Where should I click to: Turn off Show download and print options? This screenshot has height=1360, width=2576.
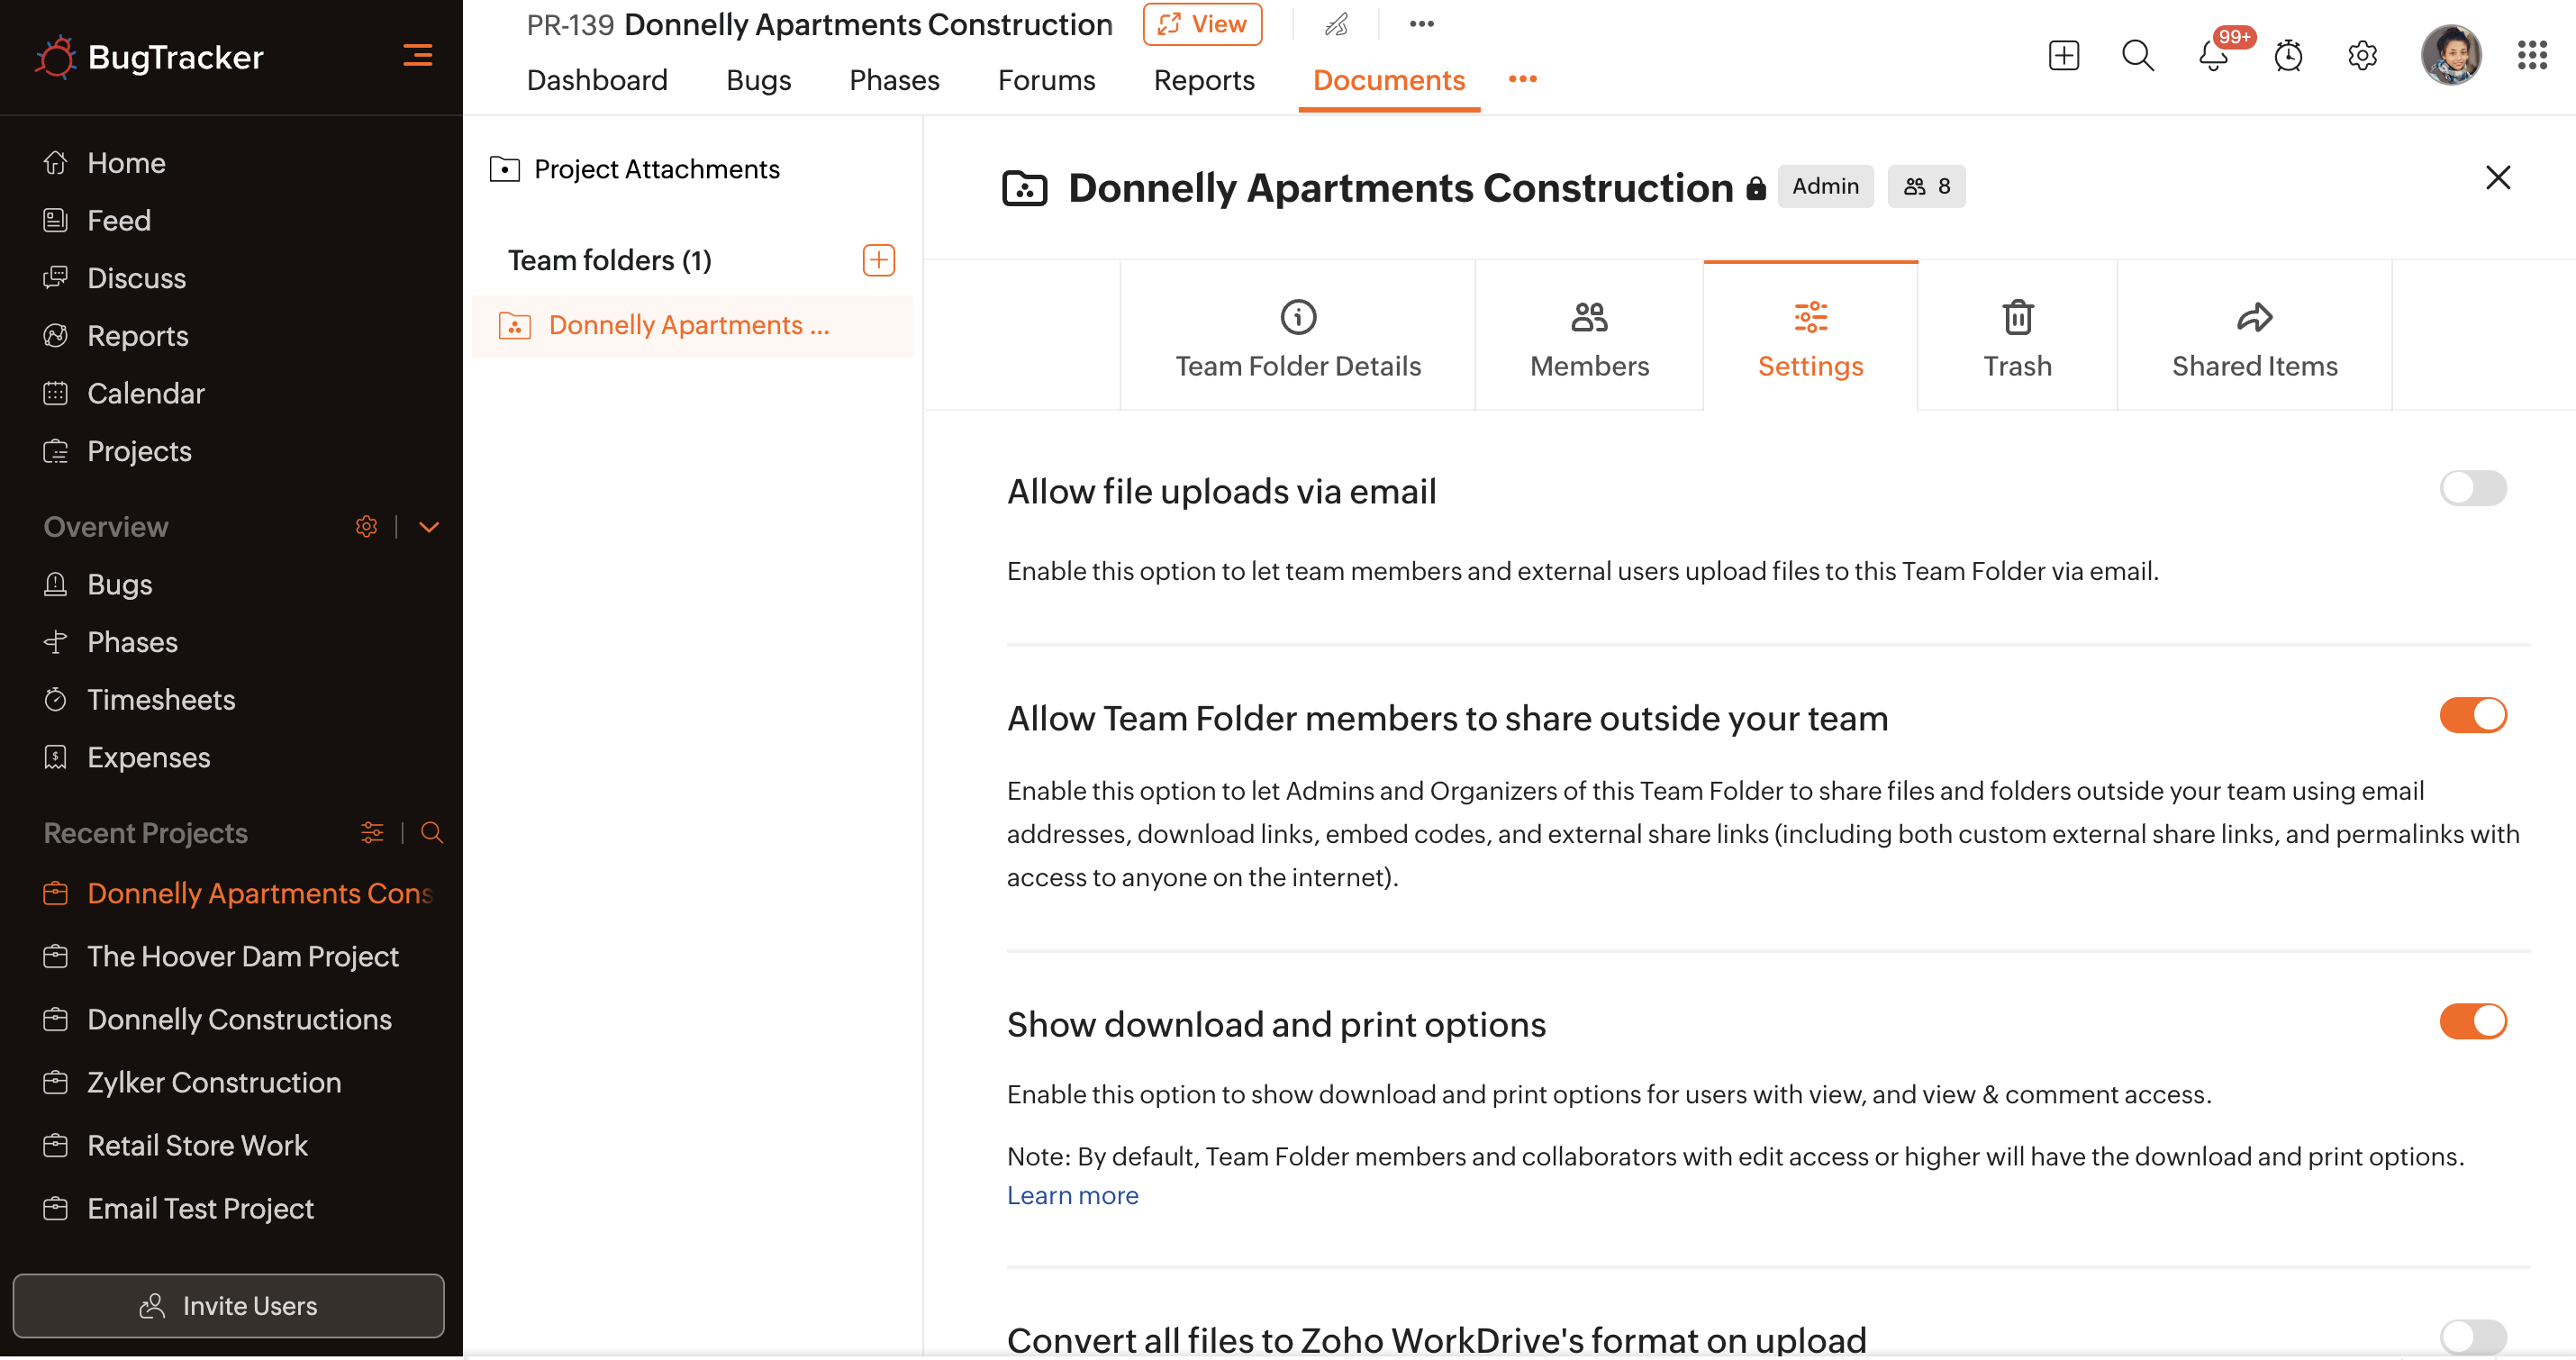(2472, 1021)
